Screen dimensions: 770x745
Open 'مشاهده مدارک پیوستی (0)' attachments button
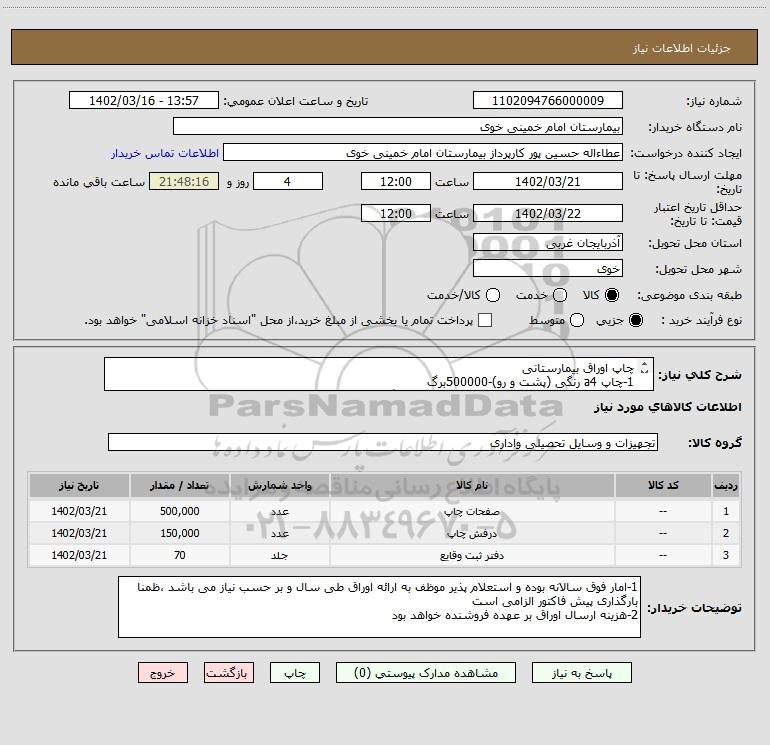426,673
